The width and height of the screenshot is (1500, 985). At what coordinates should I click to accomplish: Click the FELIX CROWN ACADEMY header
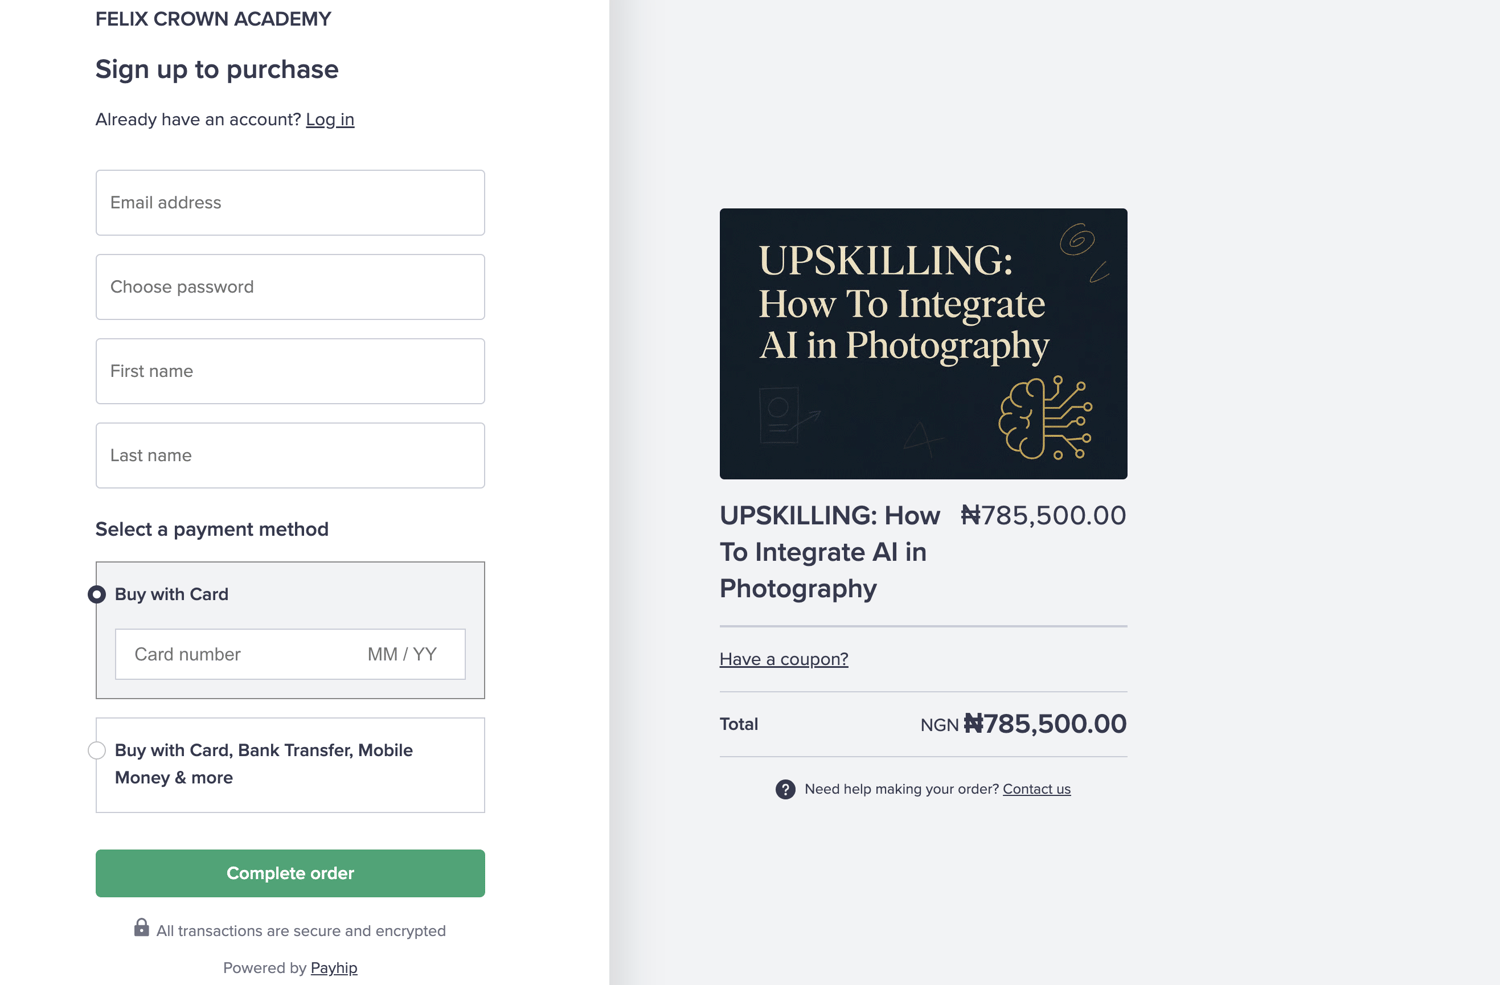point(213,19)
